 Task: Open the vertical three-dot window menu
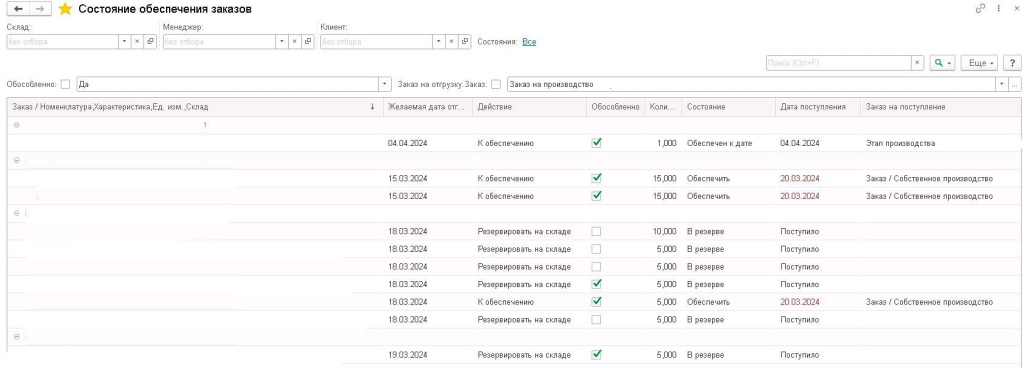999,8
